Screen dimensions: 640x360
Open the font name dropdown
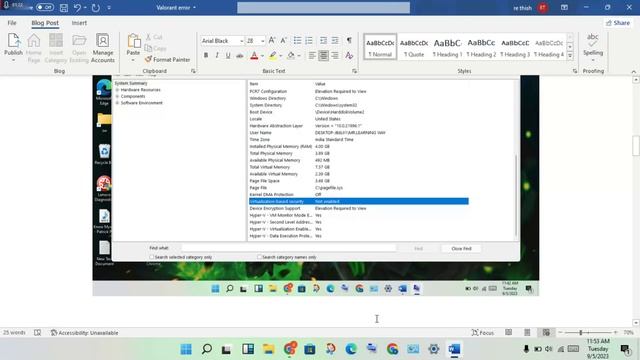[x=242, y=41]
